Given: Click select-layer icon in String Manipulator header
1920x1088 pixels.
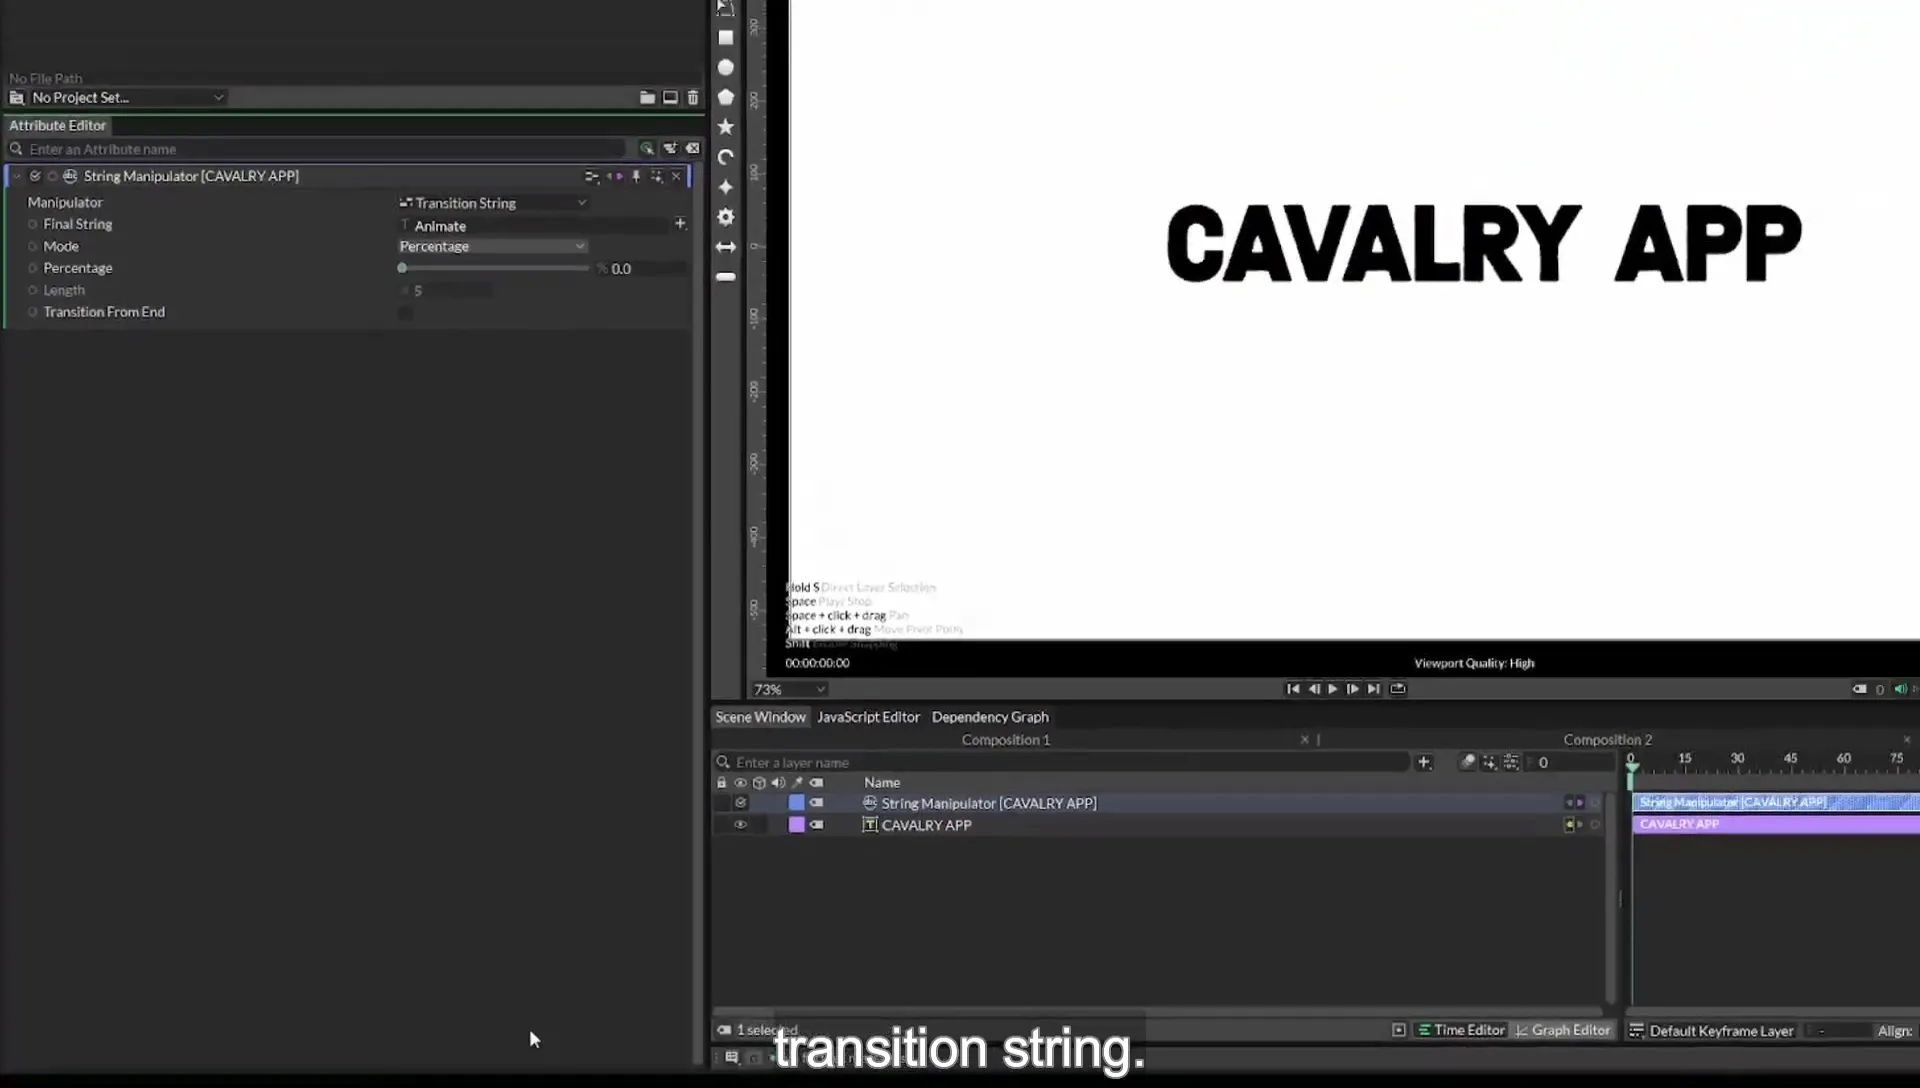Looking at the screenshot, I should pyautogui.click(x=656, y=176).
